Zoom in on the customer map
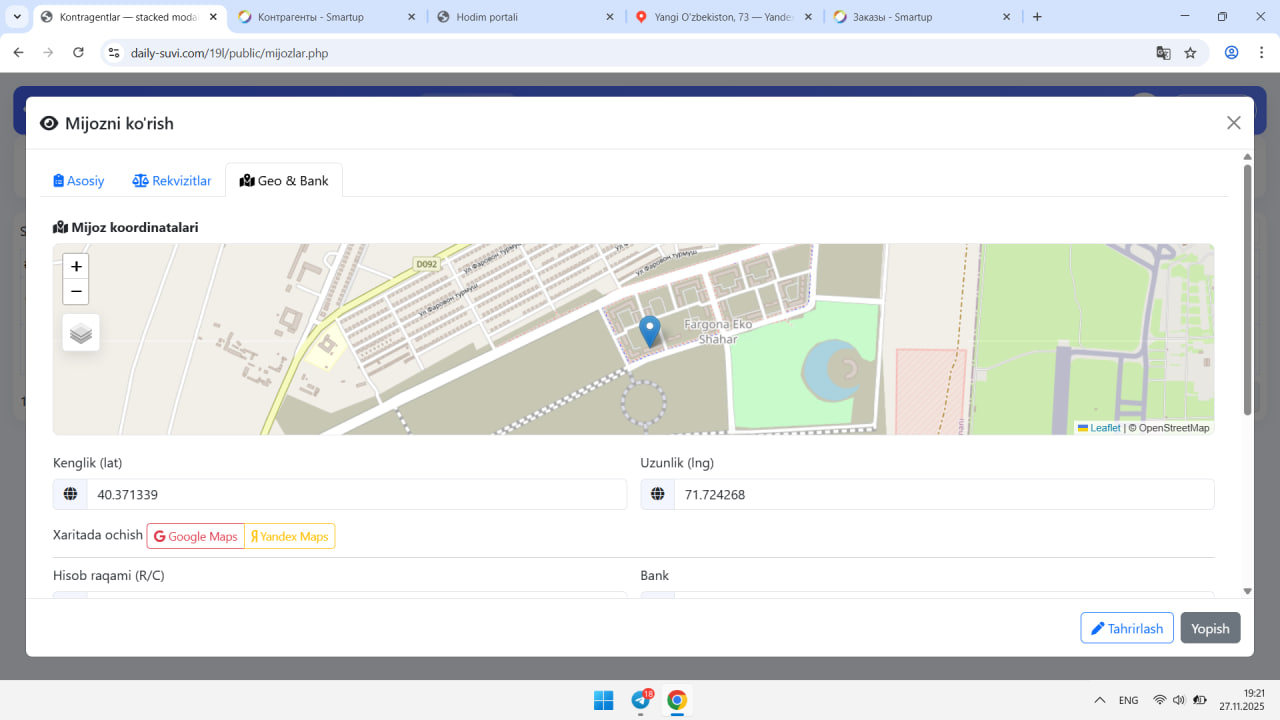The width and height of the screenshot is (1280, 720). pos(76,267)
